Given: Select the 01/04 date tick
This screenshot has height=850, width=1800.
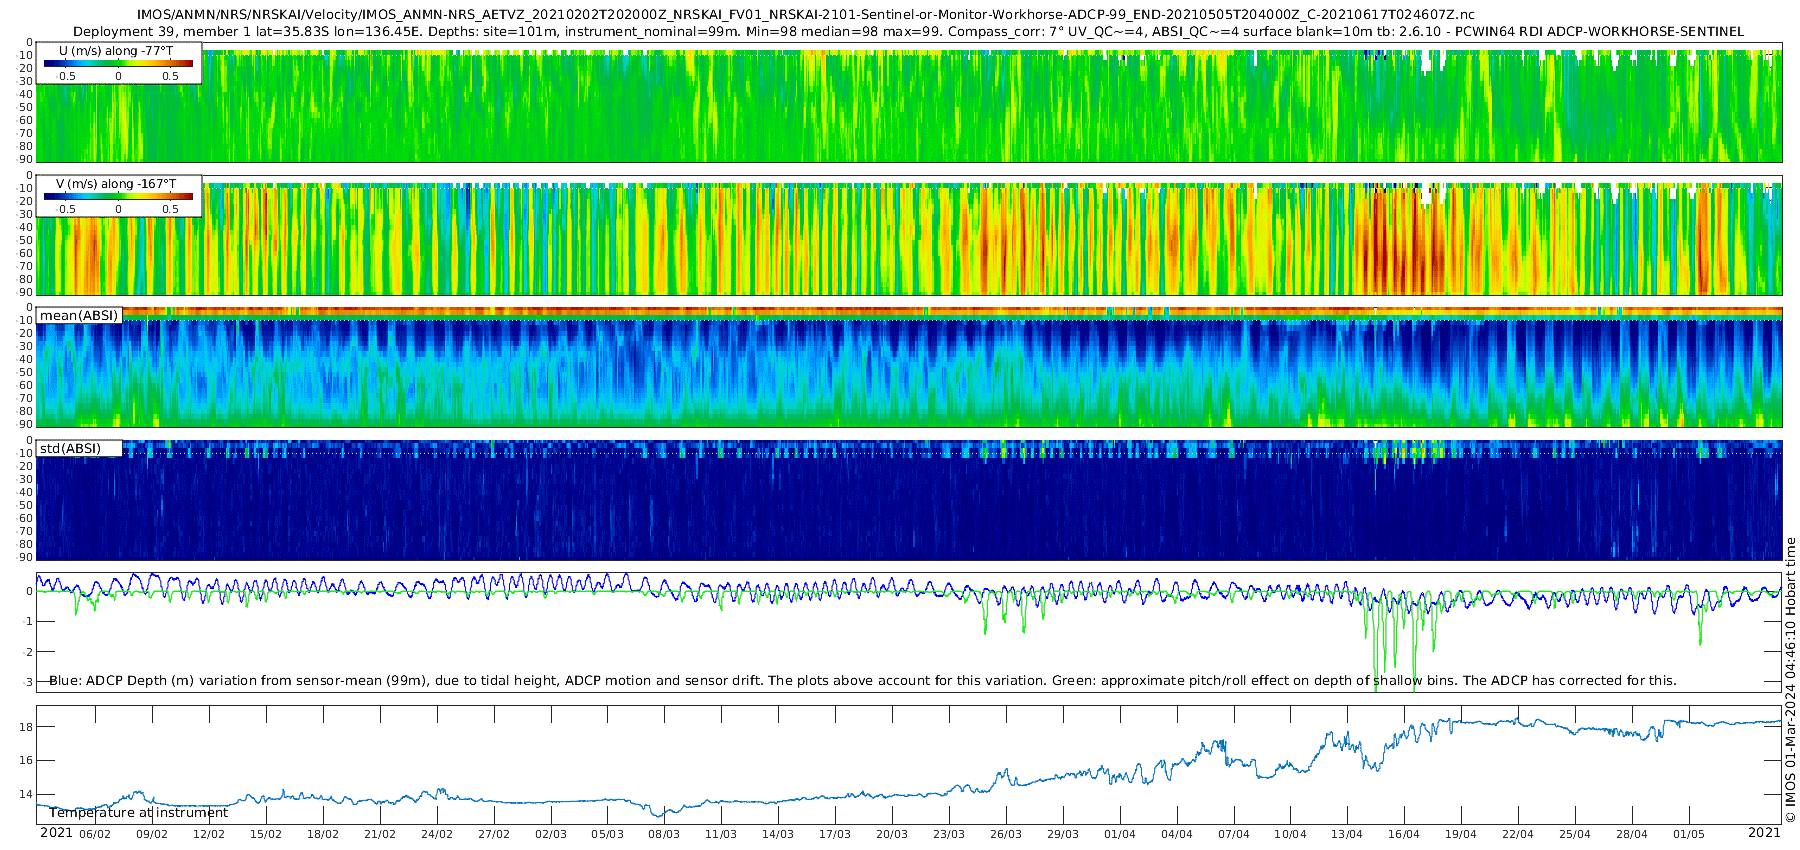Looking at the screenshot, I should pyautogui.click(x=1120, y=834).
